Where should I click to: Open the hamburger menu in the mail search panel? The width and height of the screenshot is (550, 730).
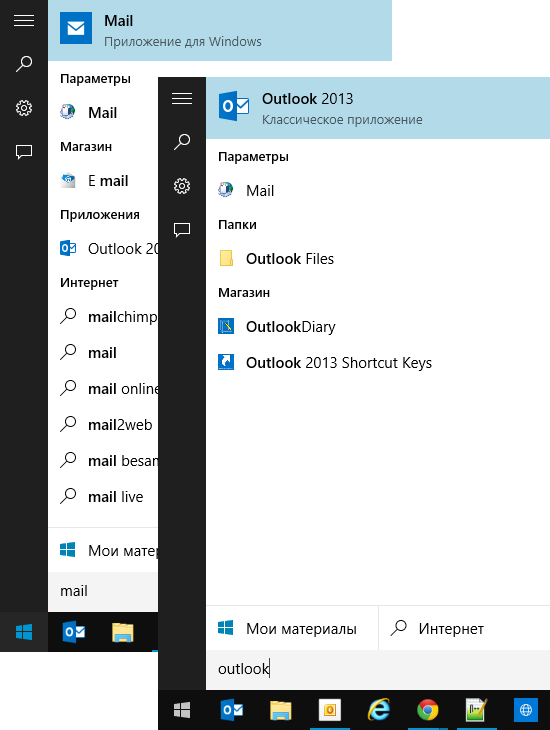tap(24, 21)
